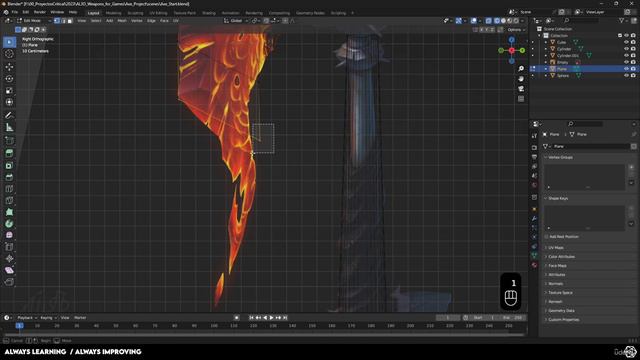This screenshot has width=640, height=360.
Task: Toggle Sphere eye visibility in outliner
Action: pos(626,76)
